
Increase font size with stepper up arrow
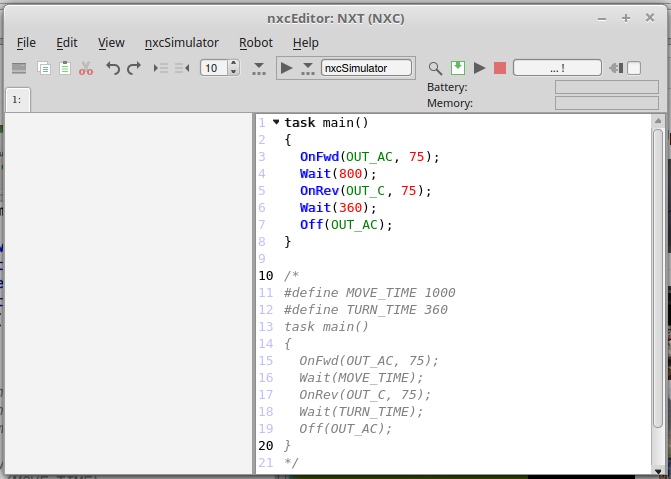pos(233,64)
